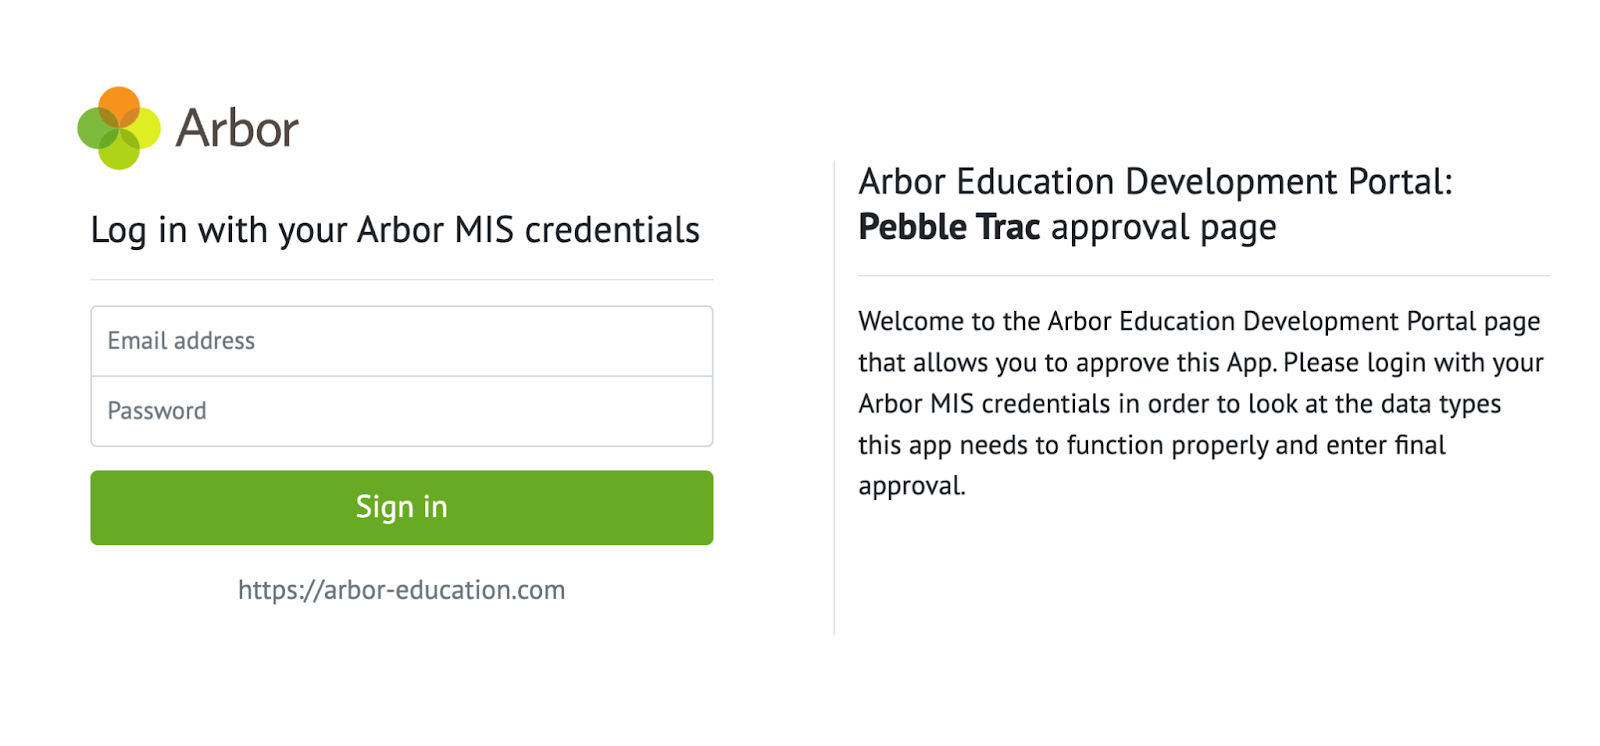
Task: Focus the Password input field
Action: [x=401, y=411]
